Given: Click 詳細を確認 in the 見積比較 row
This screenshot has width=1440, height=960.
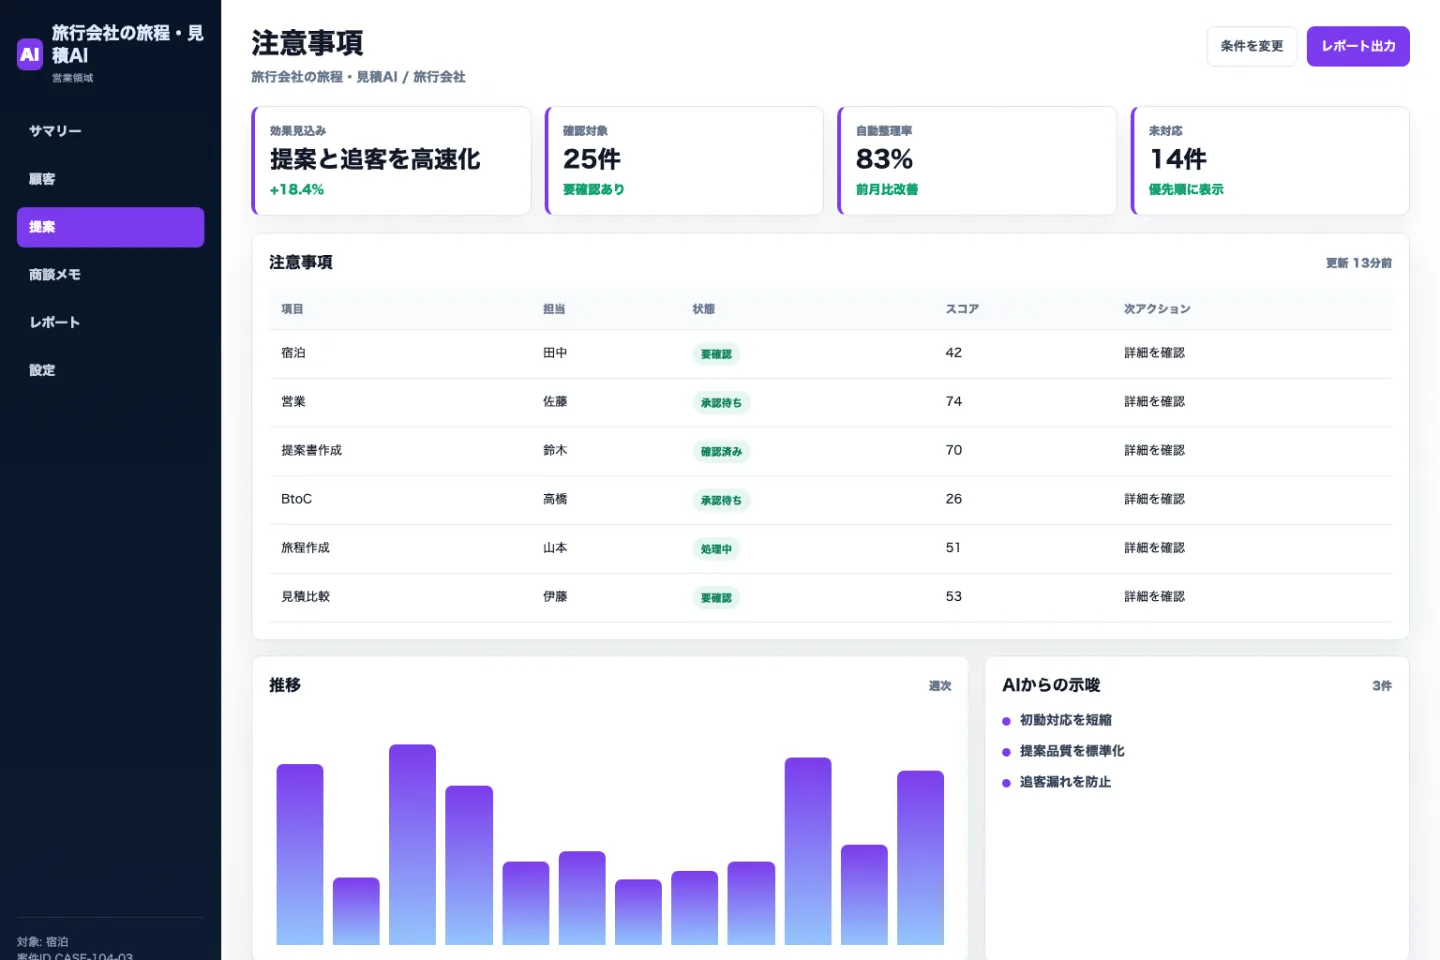Looking at the screenshot, I should click(x=1154, y=597).
